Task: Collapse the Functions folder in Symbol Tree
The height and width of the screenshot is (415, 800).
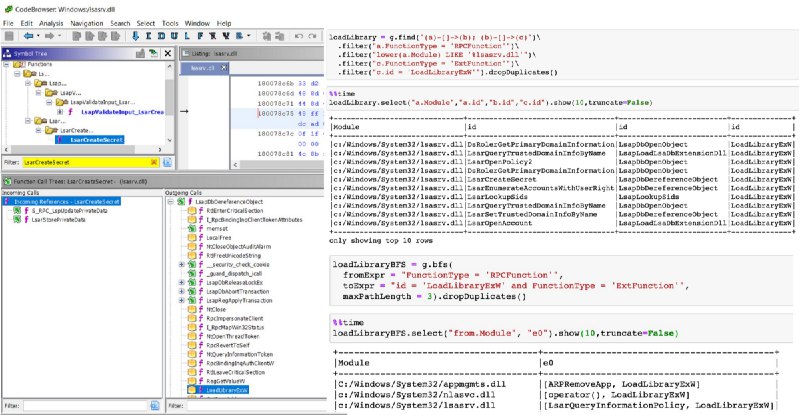Action: coord(7,64)
